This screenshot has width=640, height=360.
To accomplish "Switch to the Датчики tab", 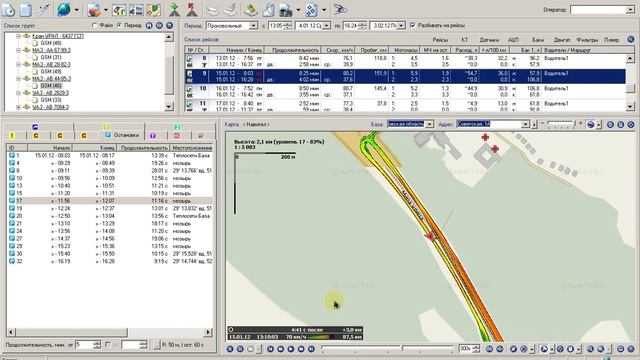I will pos(489,40).
